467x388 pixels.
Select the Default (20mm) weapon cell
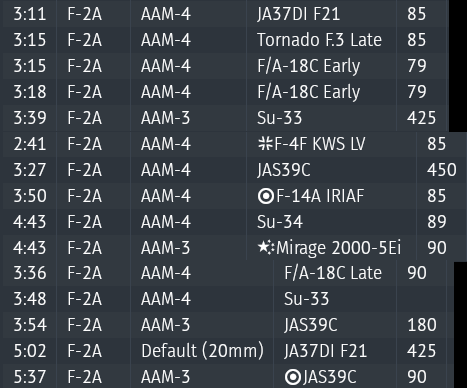pyautogui.click(x=202, y=351)
